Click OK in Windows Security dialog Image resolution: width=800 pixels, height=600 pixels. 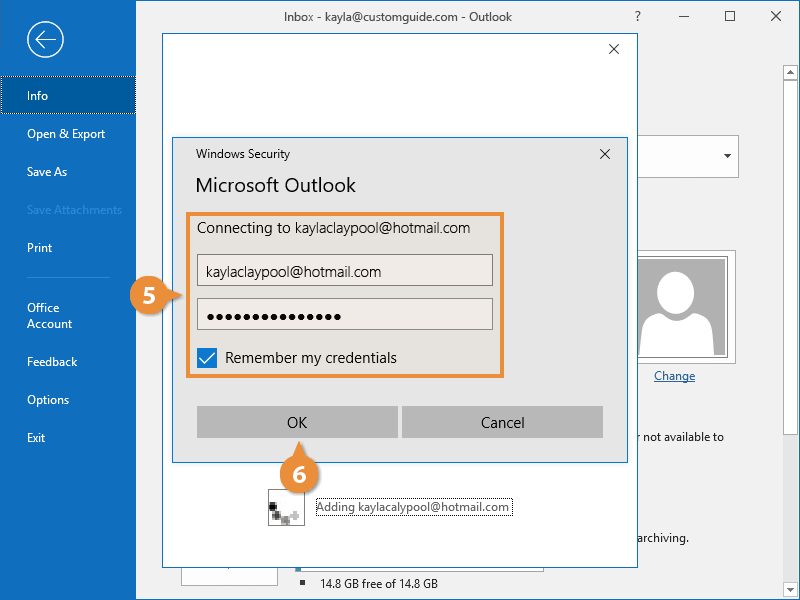point(297,422)
